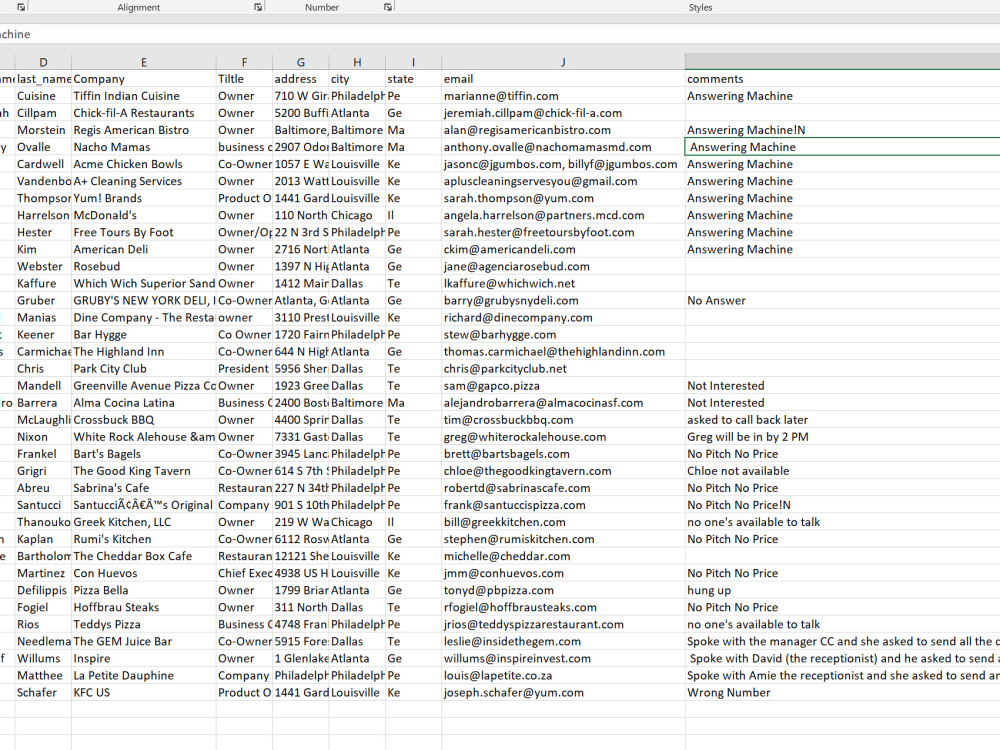
Task: Select cell 'McDonald's'
Action: pos(144,216)
